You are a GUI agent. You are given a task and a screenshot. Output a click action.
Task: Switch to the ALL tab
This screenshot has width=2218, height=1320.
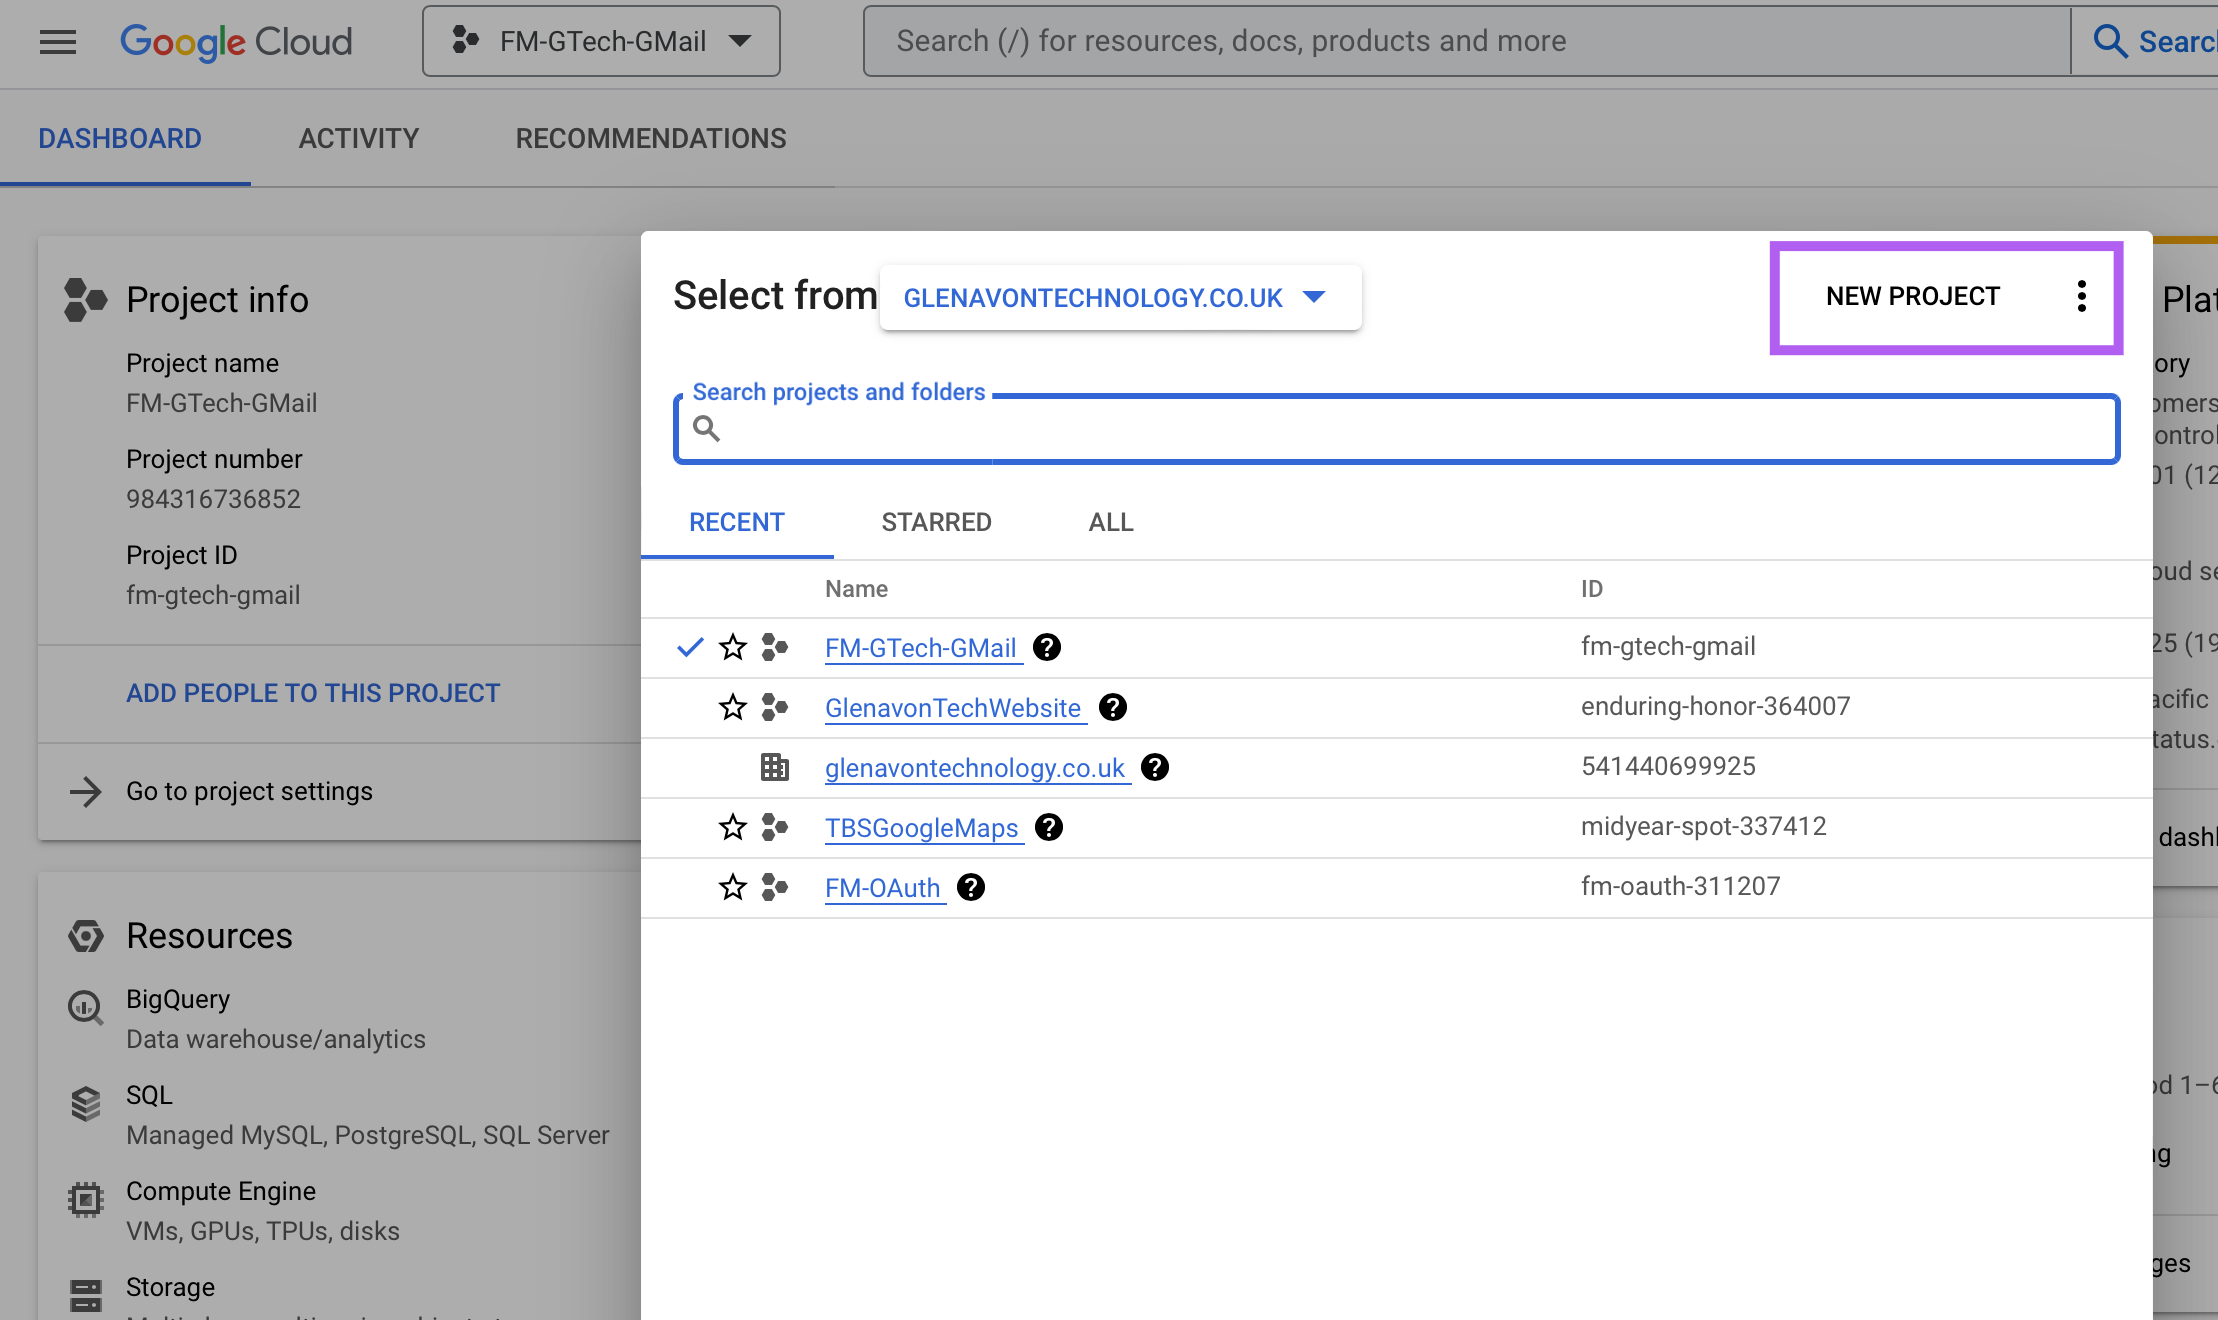pyautogui.click(x=1111, y=522)
